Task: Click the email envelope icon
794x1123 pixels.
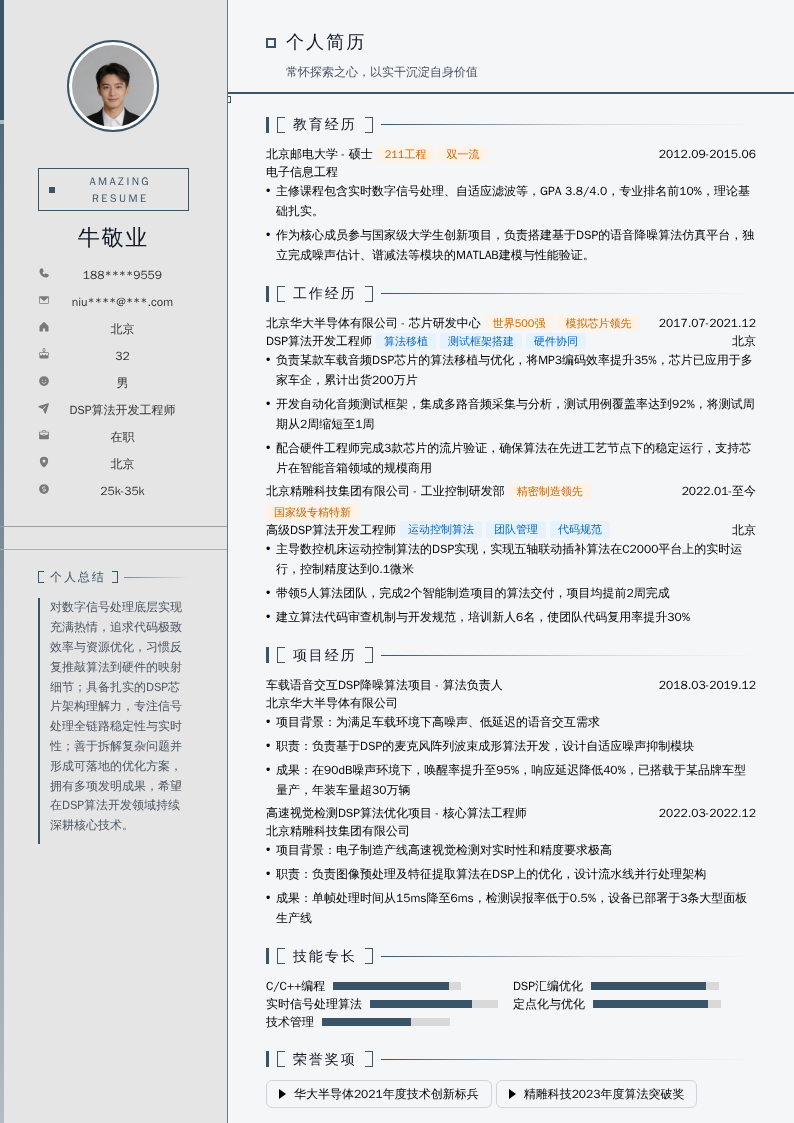Action: [x=44, y=300]
